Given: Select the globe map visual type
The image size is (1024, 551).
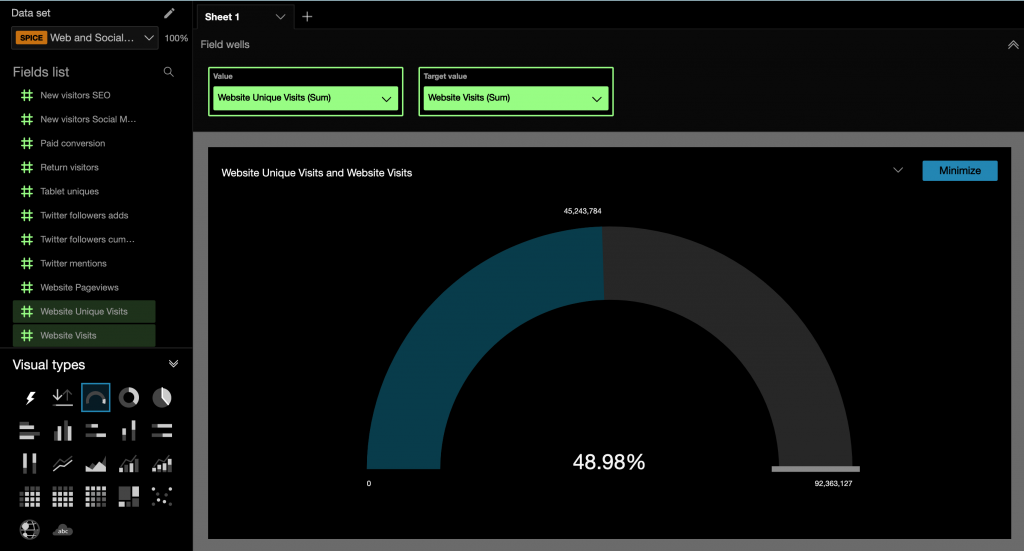Looking at the screenshot, I should tap(30, 529).
